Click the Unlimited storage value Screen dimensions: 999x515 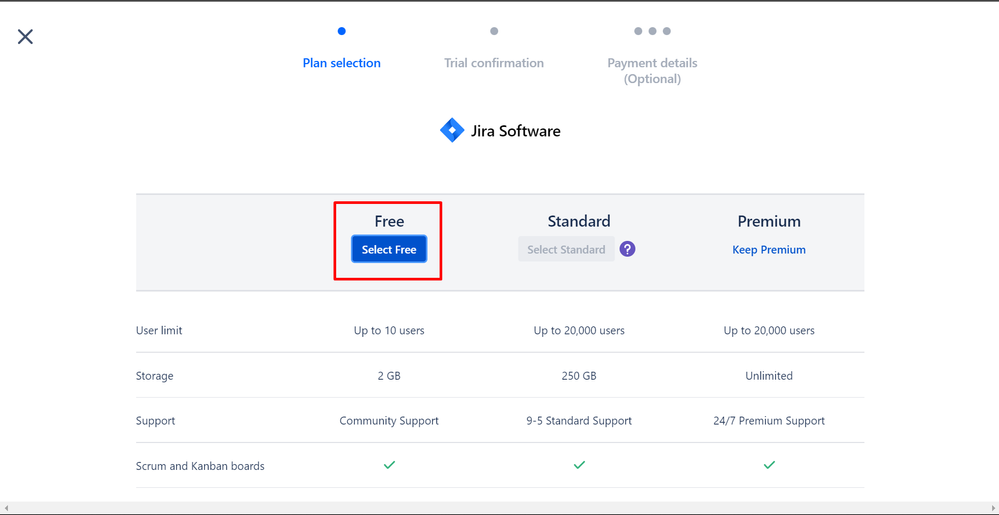click(769, 376)
